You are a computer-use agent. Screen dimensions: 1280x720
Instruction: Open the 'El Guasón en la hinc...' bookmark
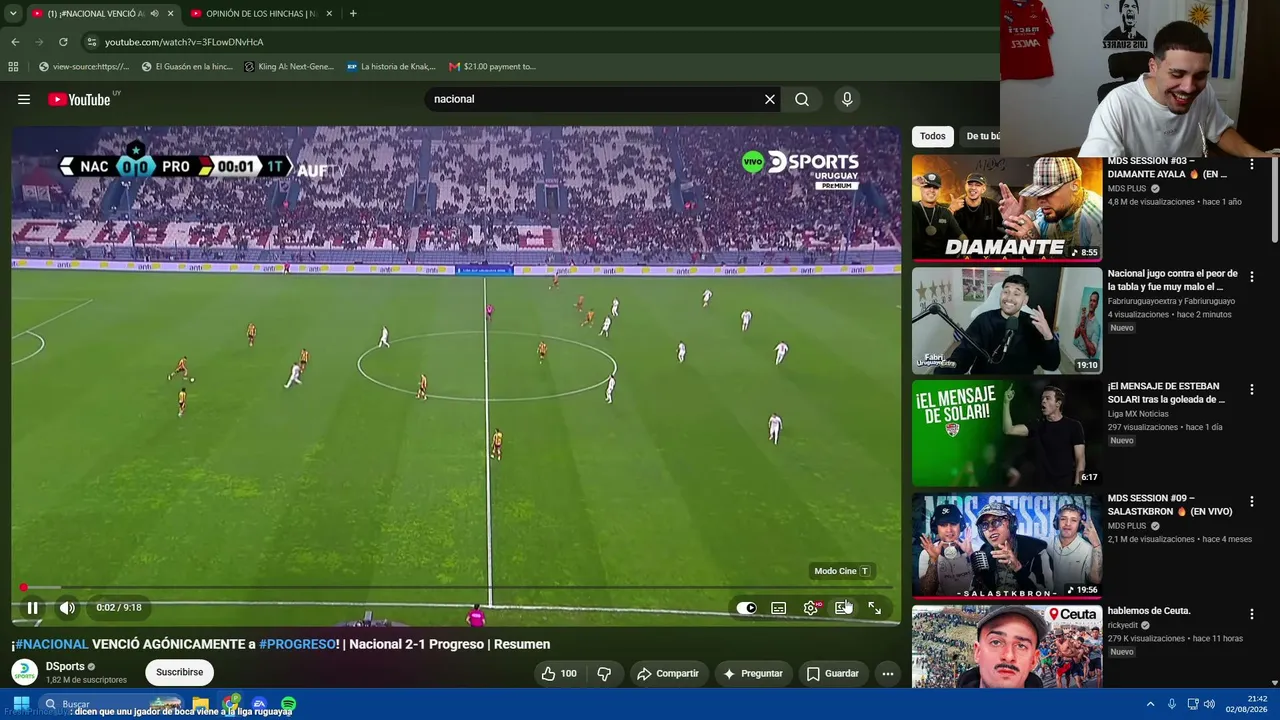click(187, 67)
